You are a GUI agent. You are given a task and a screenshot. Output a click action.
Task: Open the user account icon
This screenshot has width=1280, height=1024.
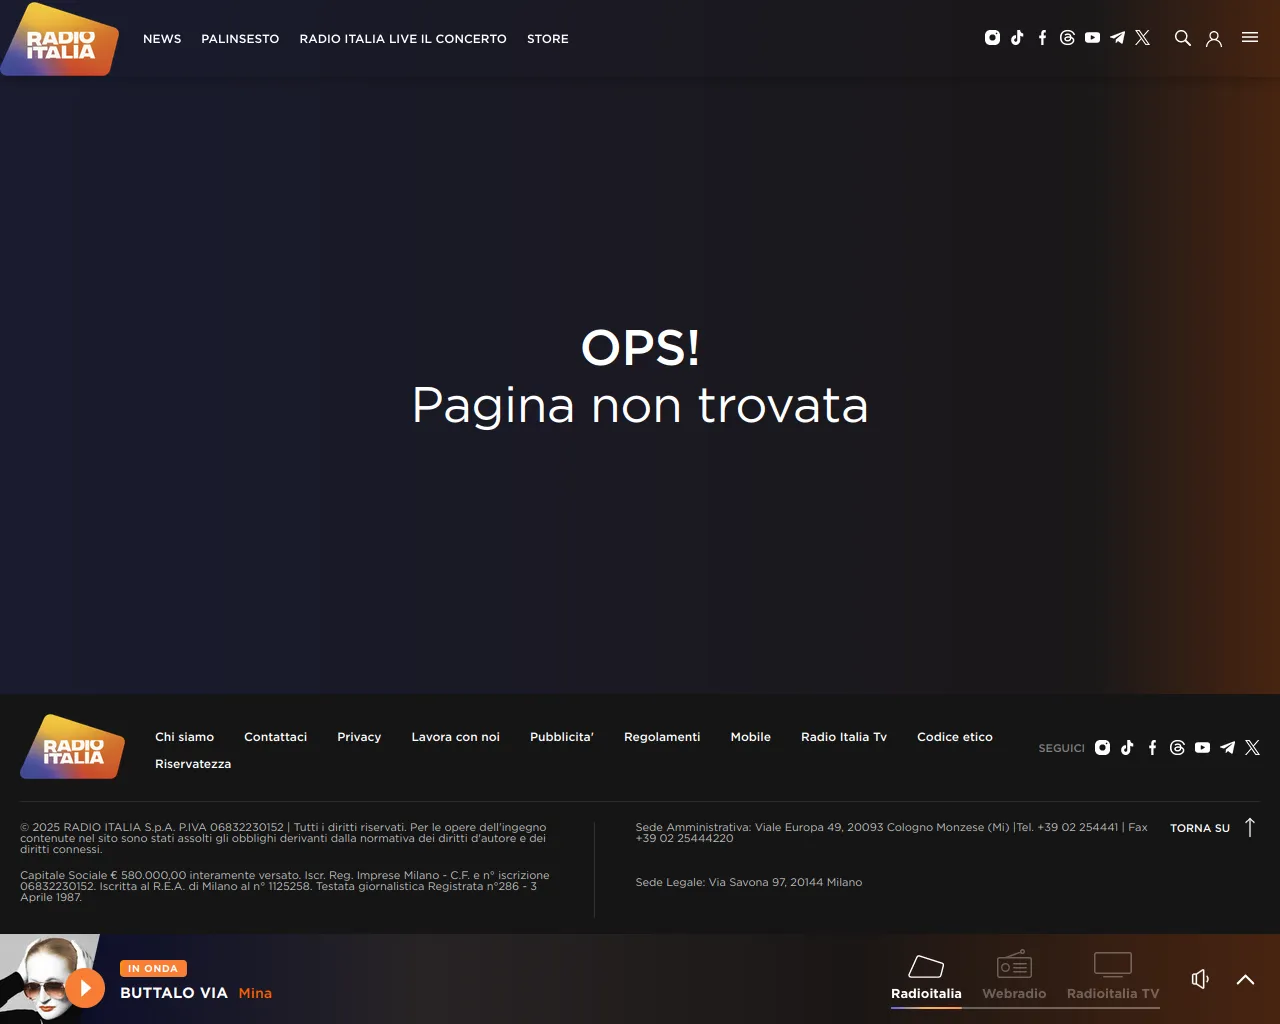point(1214,39)
